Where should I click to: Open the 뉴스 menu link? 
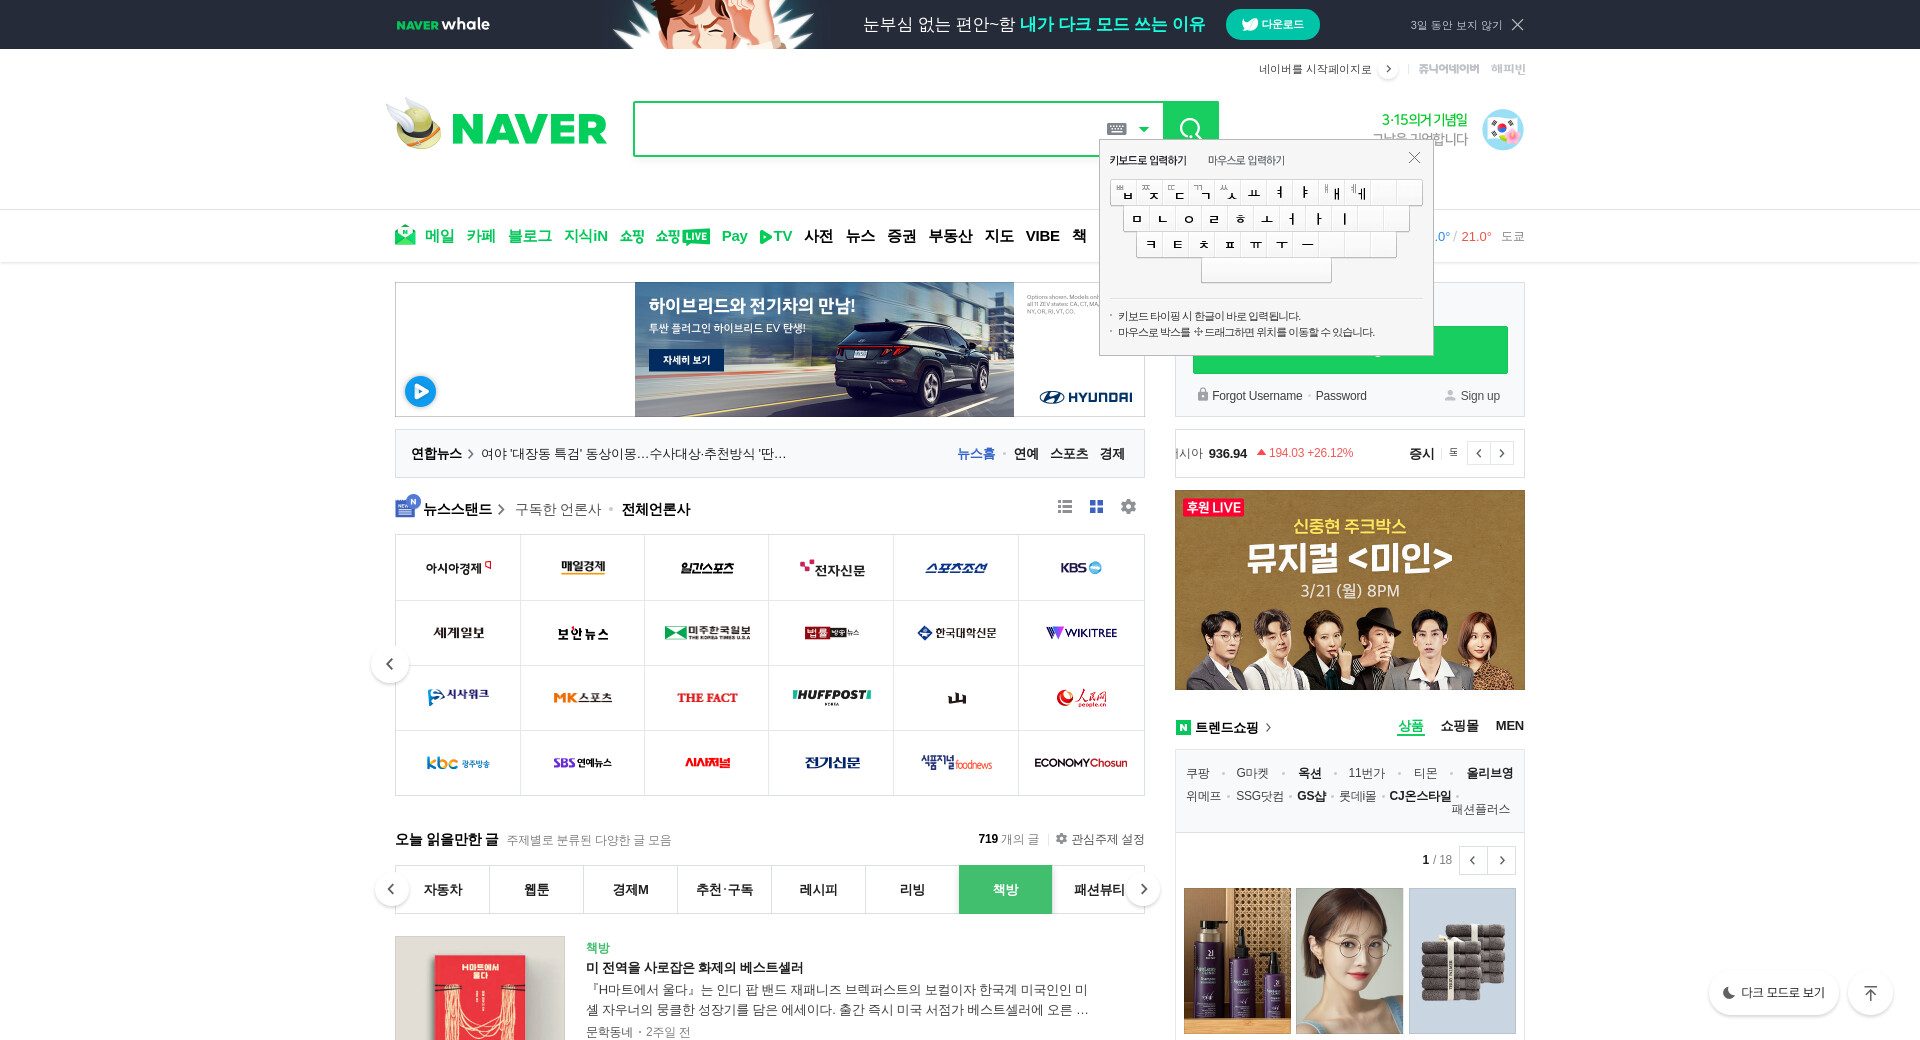(861, 236)
